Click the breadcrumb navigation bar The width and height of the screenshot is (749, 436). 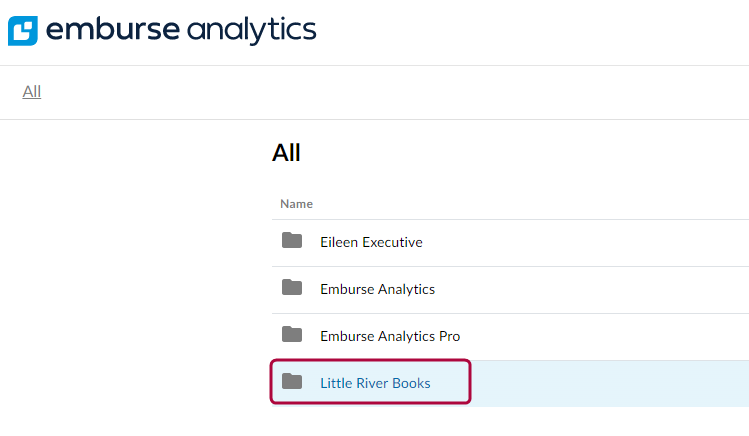click(374, 92)
